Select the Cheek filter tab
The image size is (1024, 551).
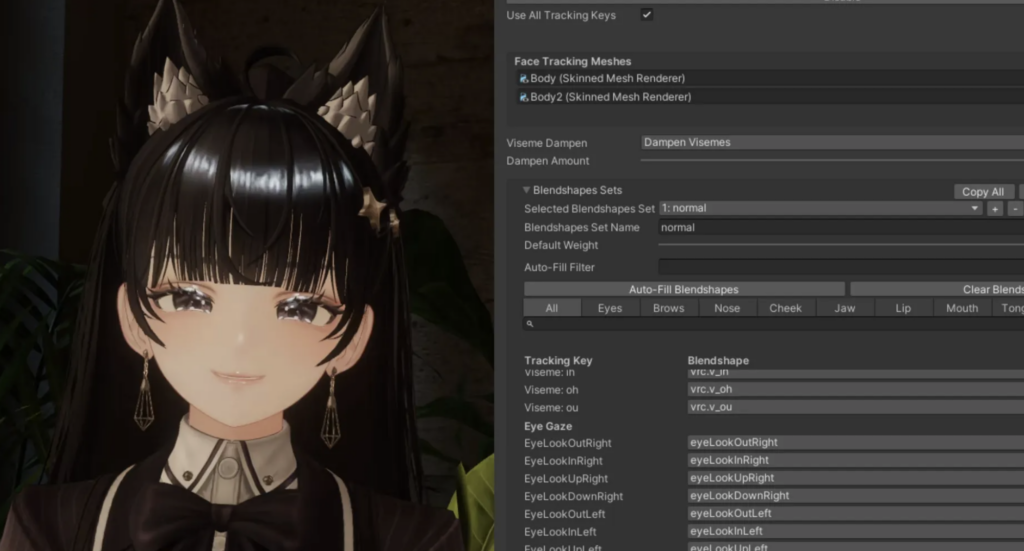click(786, 308)
